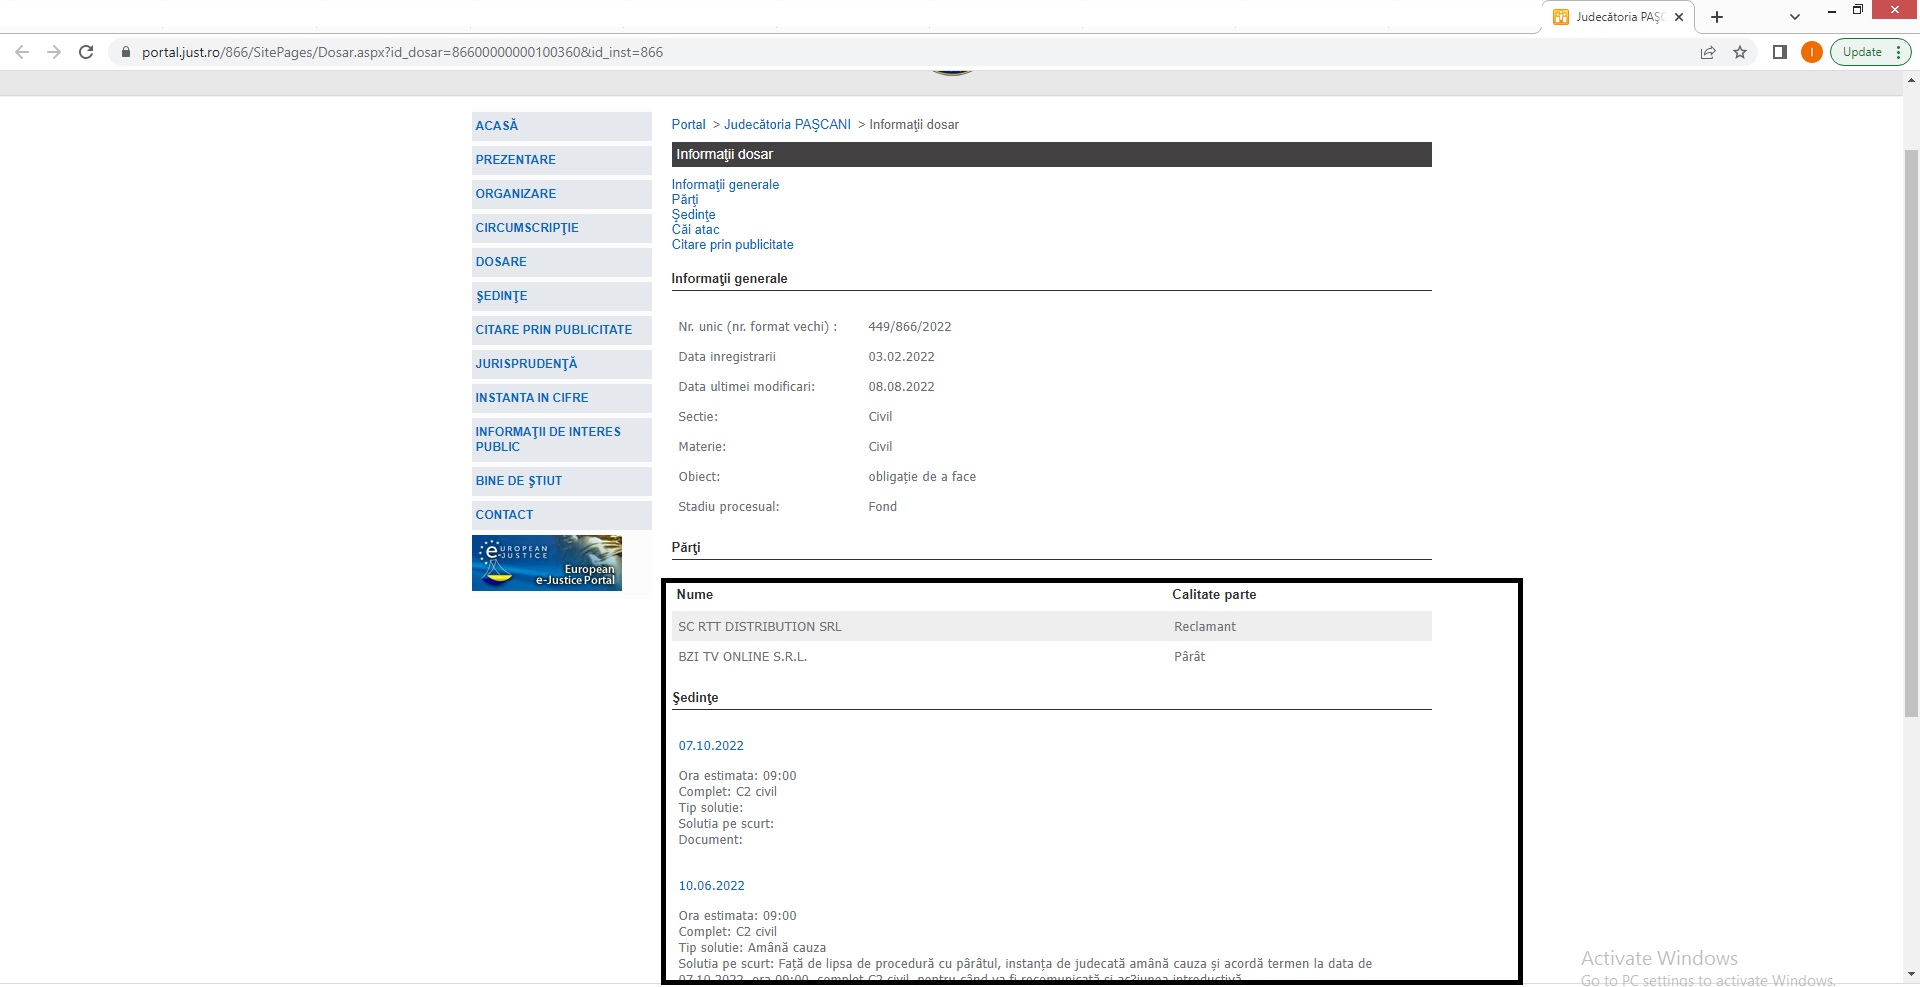Open the 10.06.2022 hearing date link

[x=711, y=886]
